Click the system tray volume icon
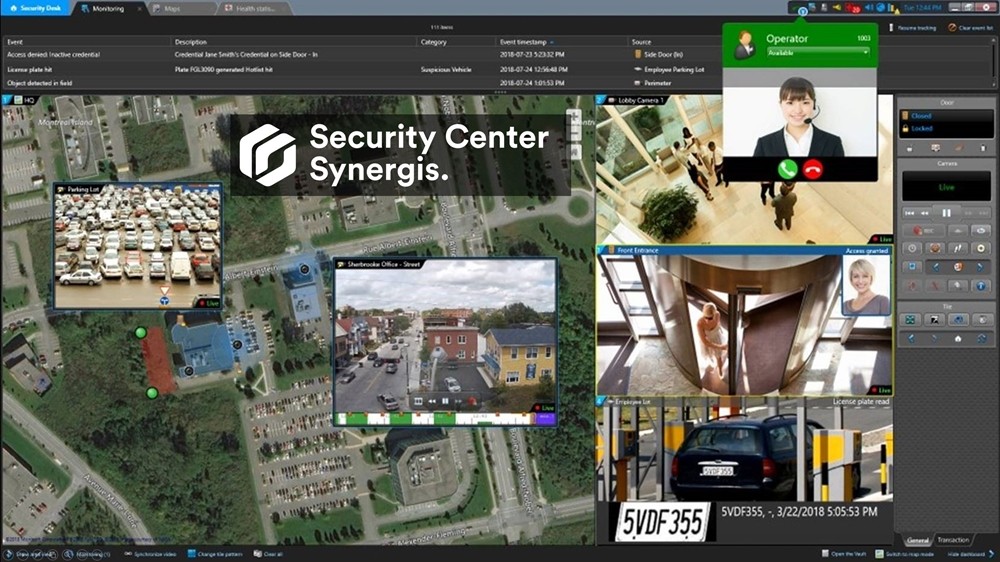 click(x=869, y=8)
